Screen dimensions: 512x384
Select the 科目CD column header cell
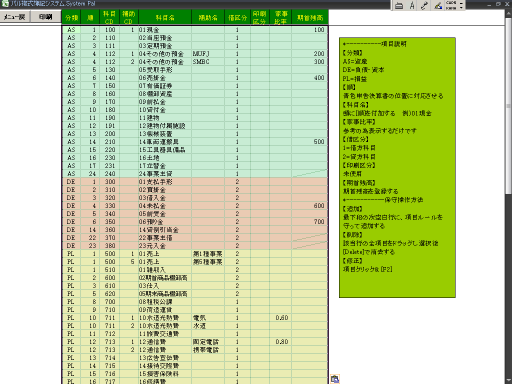[x=109, y=17]
